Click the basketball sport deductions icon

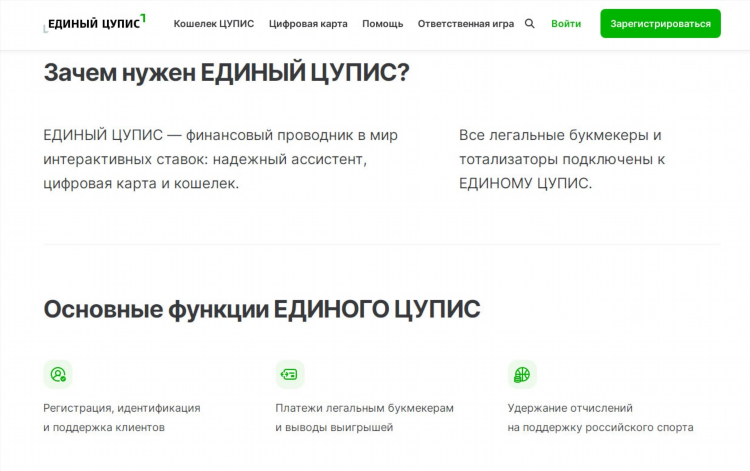click(522, 374)
